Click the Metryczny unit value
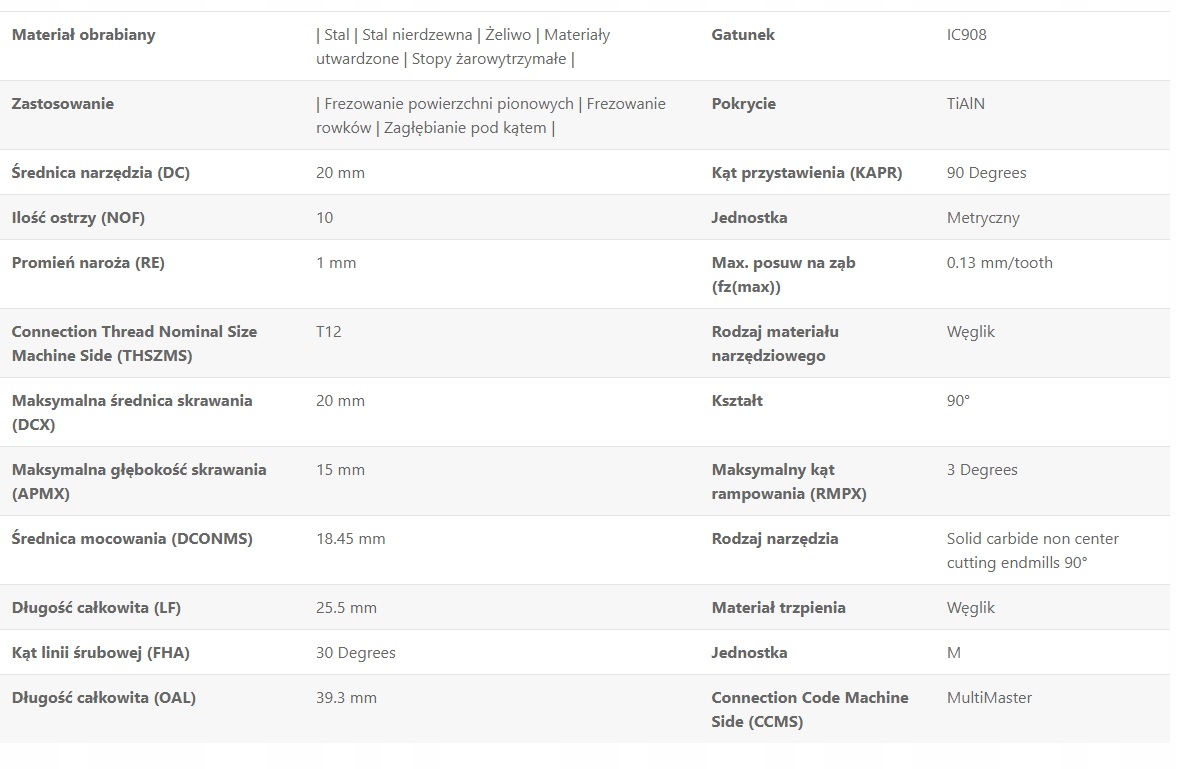1178x769 pixels. [x=983, y=218]
